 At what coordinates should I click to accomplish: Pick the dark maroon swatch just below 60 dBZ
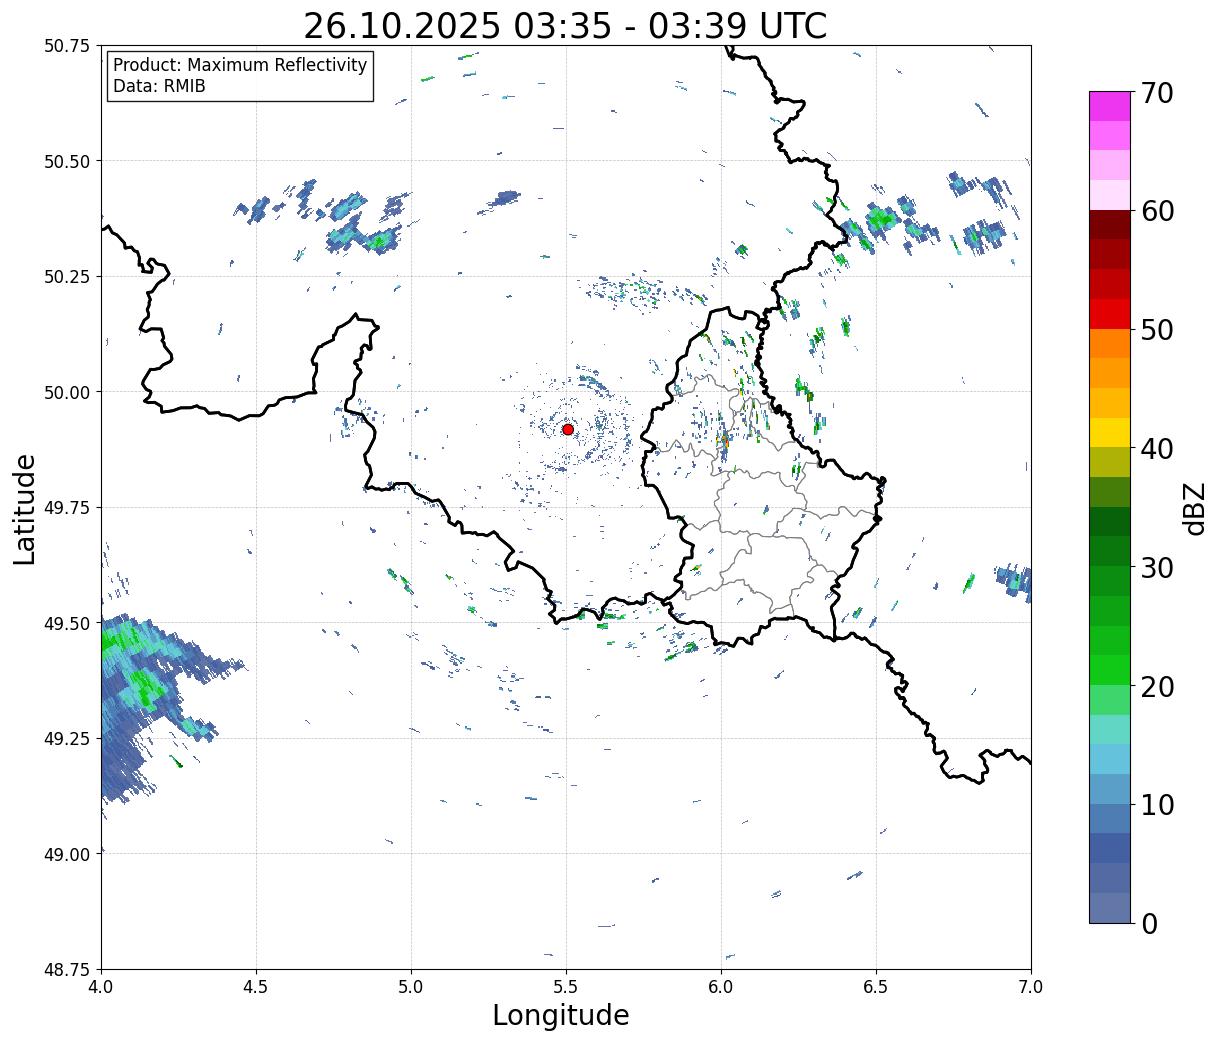[x=1110, y=225]
